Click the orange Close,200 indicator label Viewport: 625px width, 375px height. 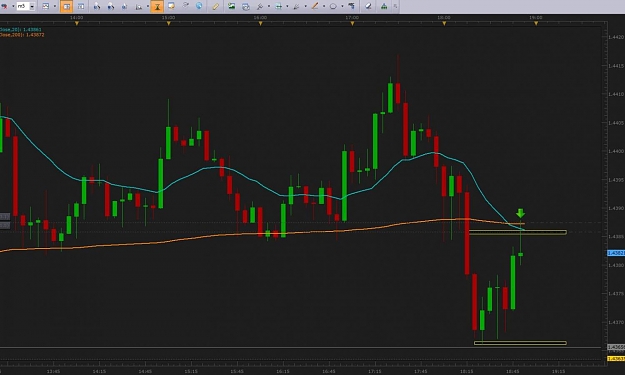pyautogui.click(x=22, y=35)
